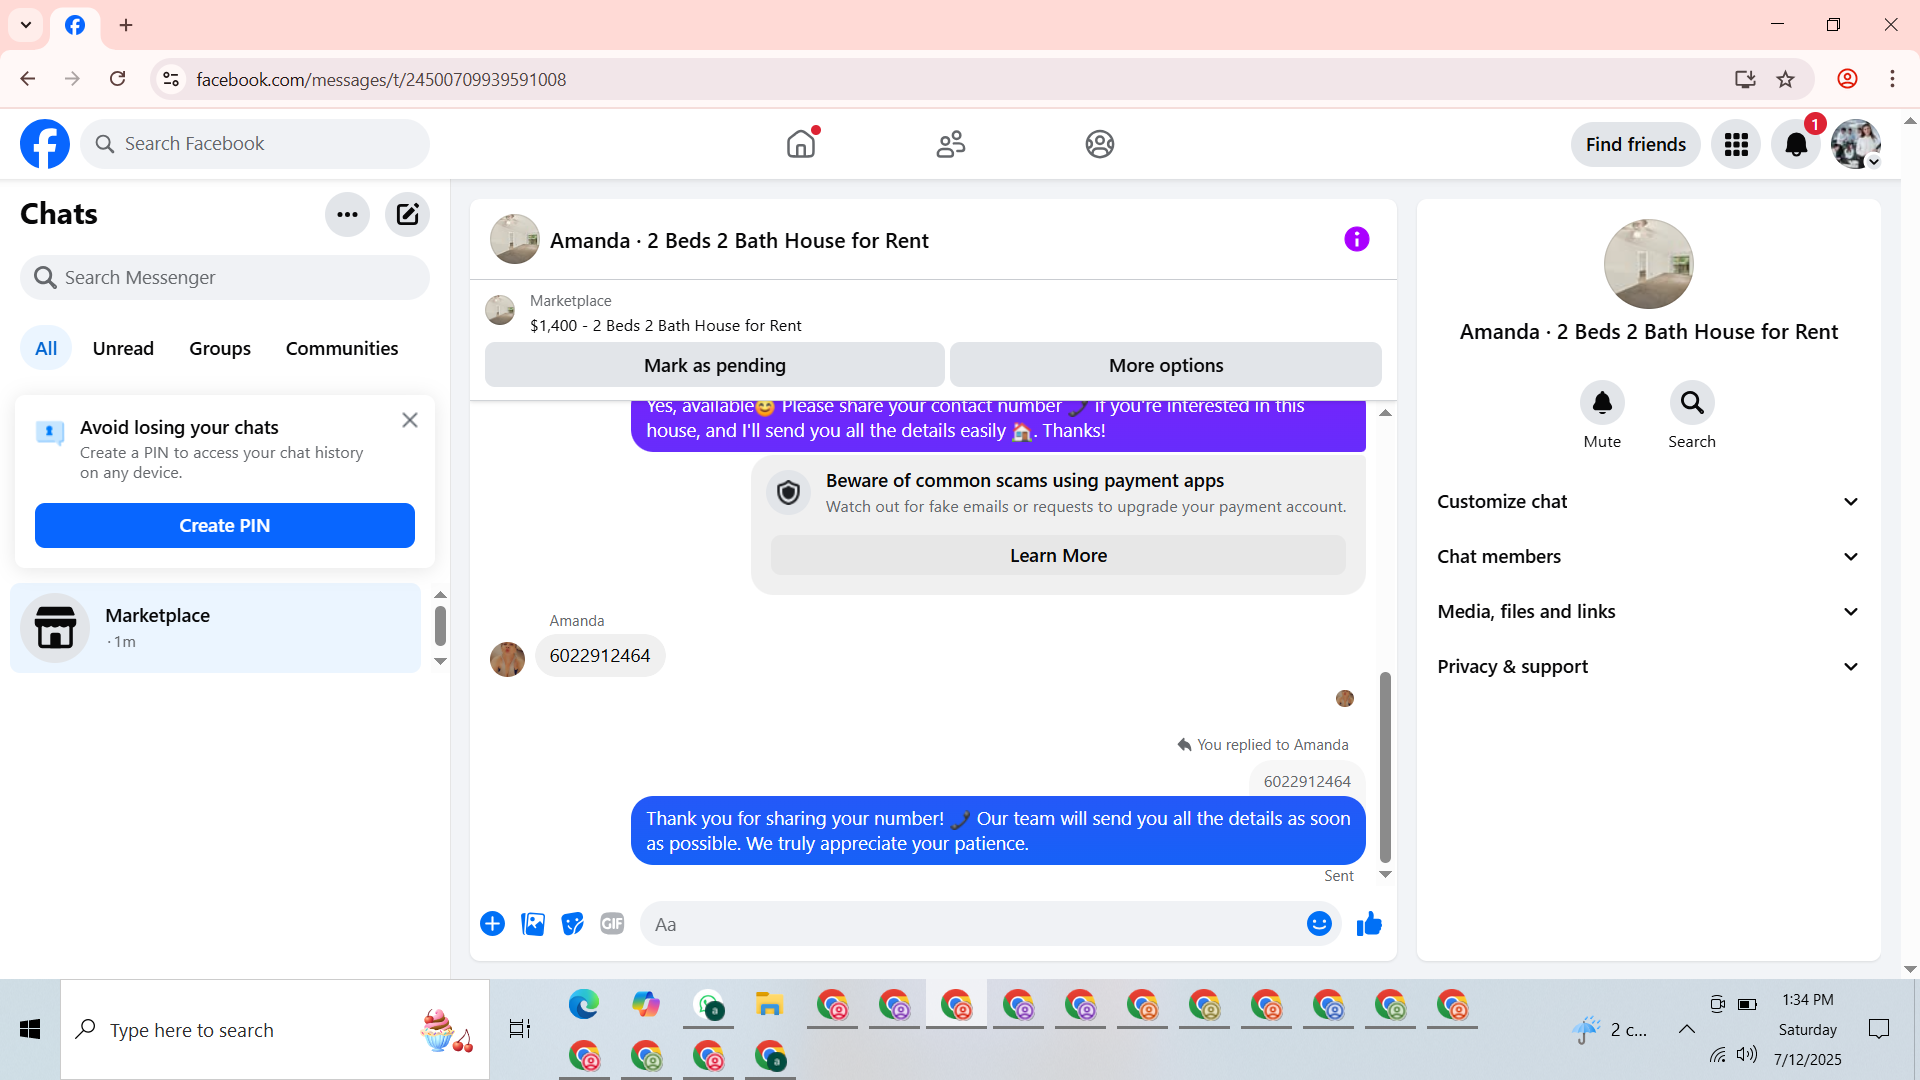Switch to the Communities tab
The height and width of the screenshot is (1080, 1920).
pyautogui.click(x=341, y=348)
